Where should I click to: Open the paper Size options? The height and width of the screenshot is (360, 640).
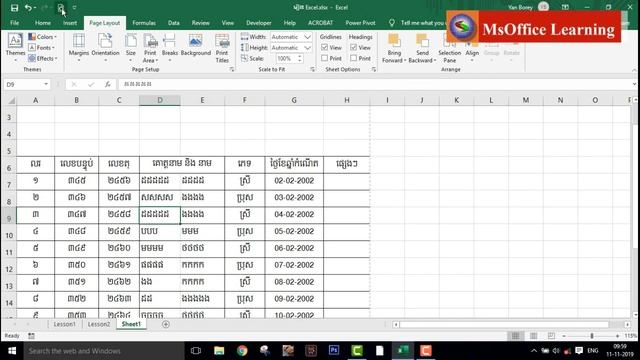pyautogui.click(x=131, y=48)
